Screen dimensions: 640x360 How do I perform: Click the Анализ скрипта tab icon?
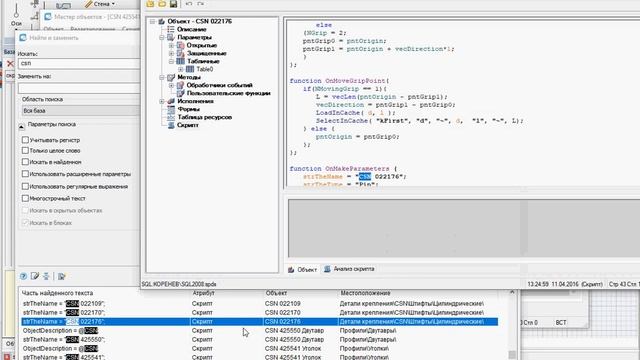pyautogui.click(x=327, y=269)
